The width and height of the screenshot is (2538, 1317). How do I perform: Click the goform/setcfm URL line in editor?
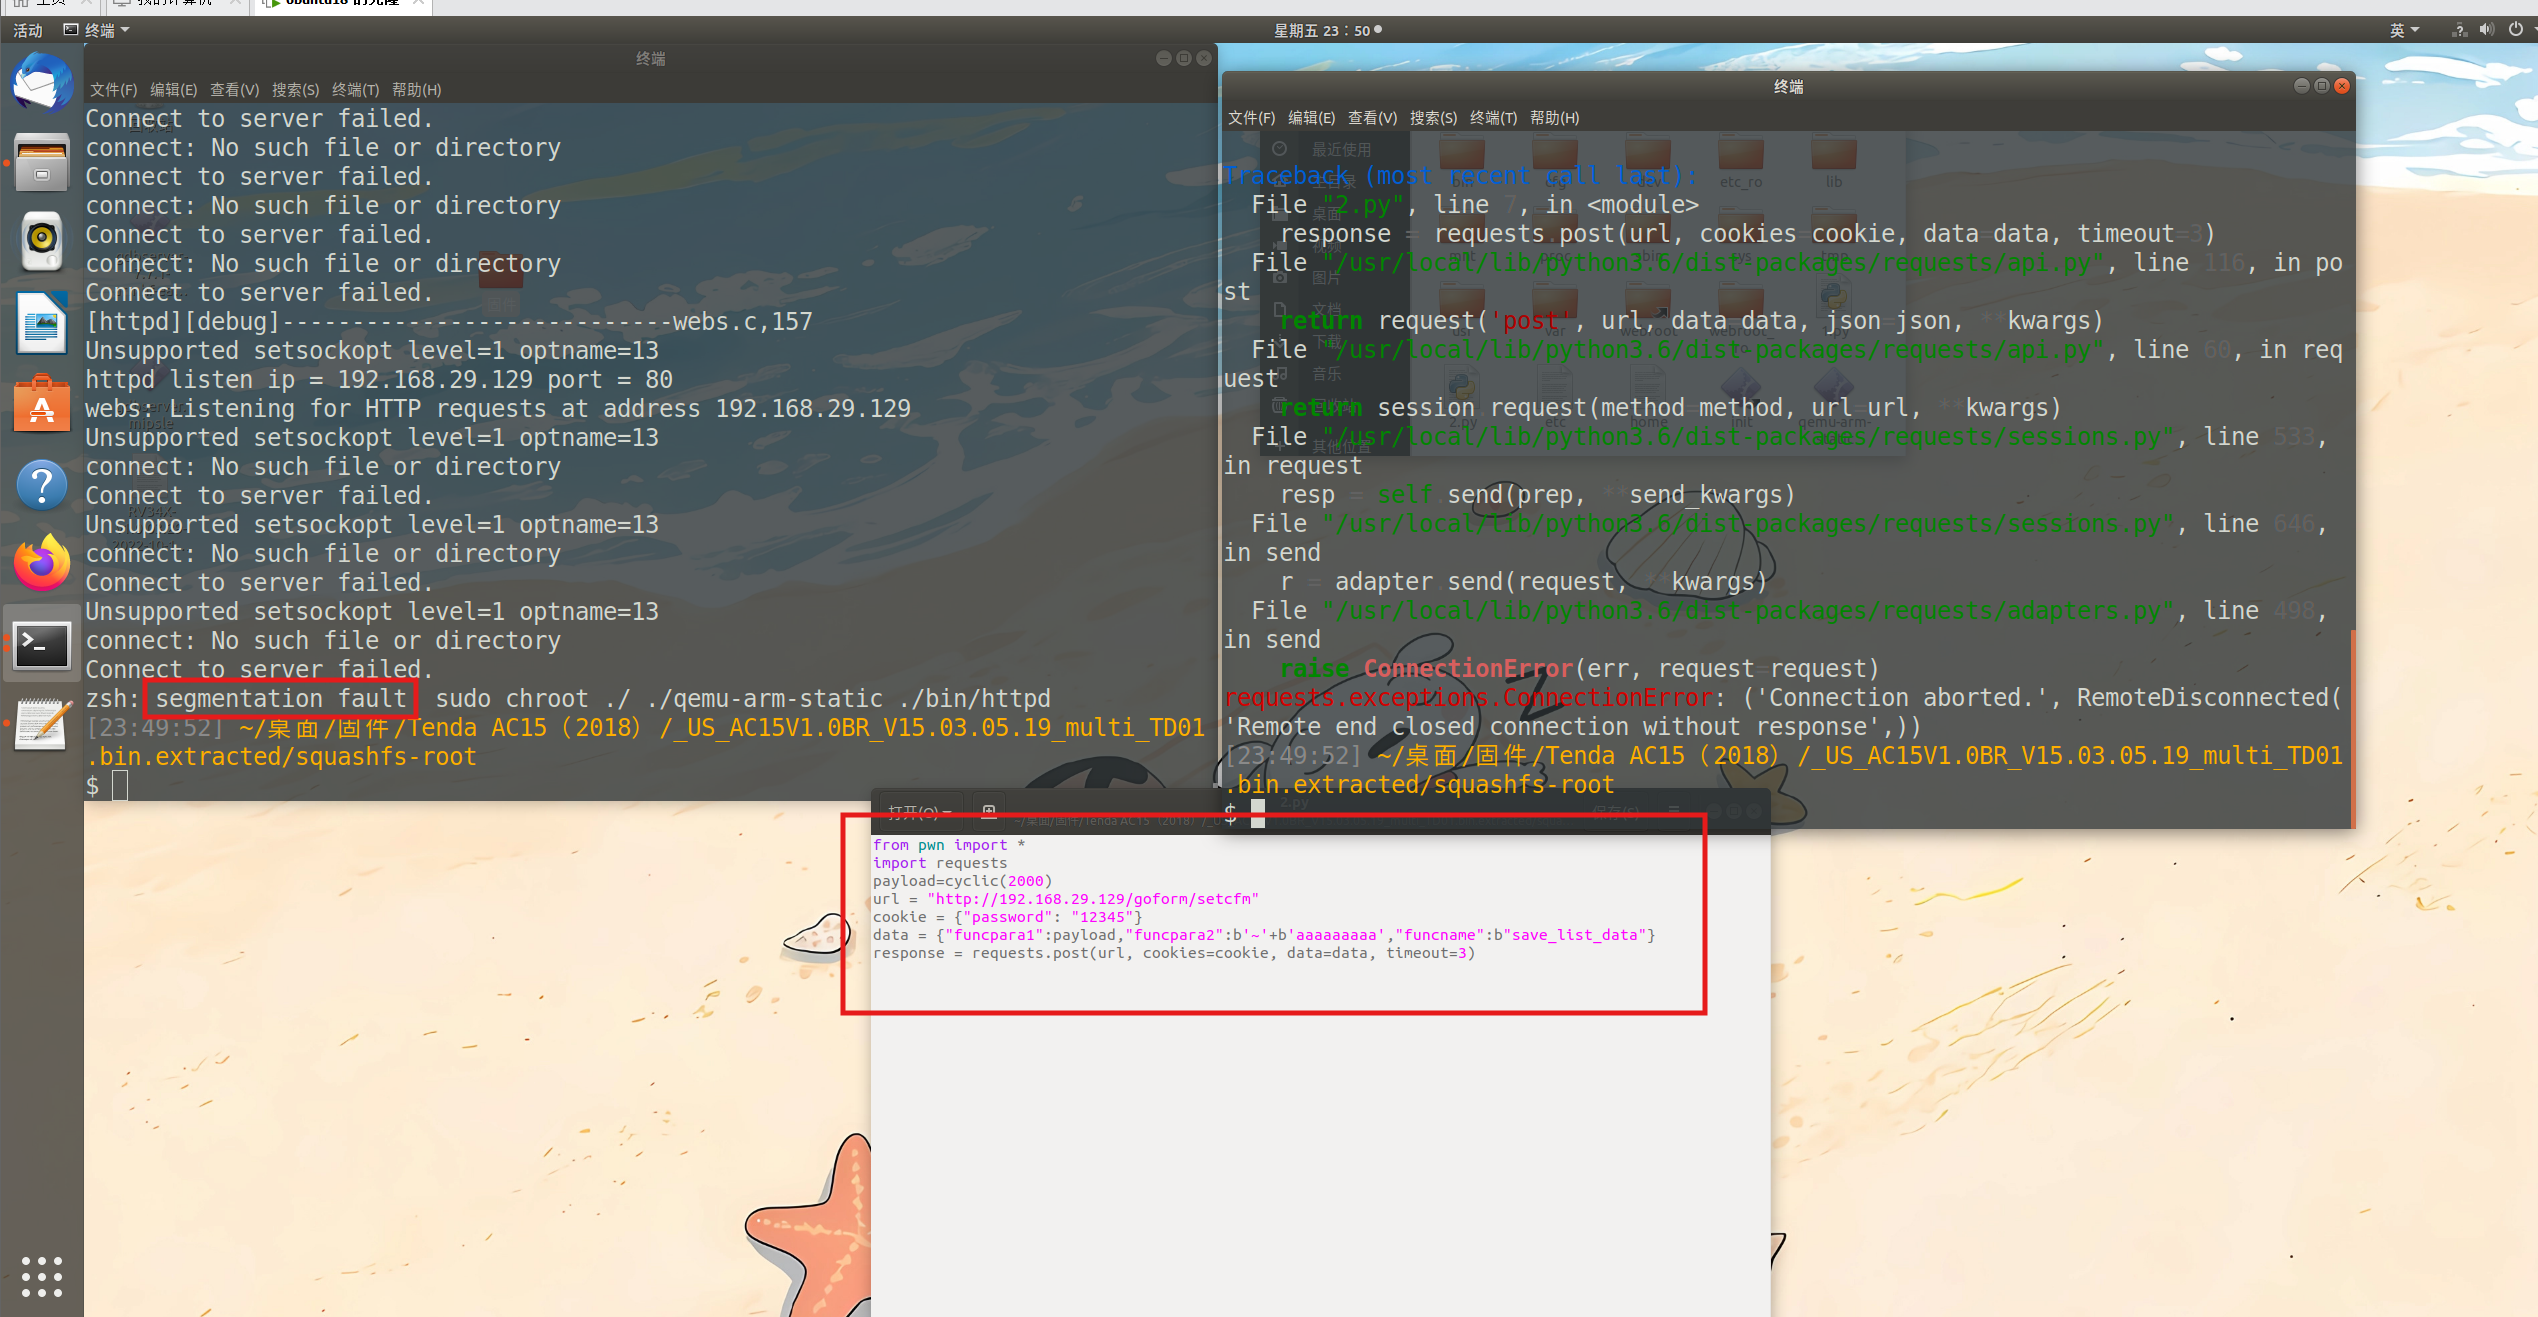pyautogui.click(x=1065, y=899)
